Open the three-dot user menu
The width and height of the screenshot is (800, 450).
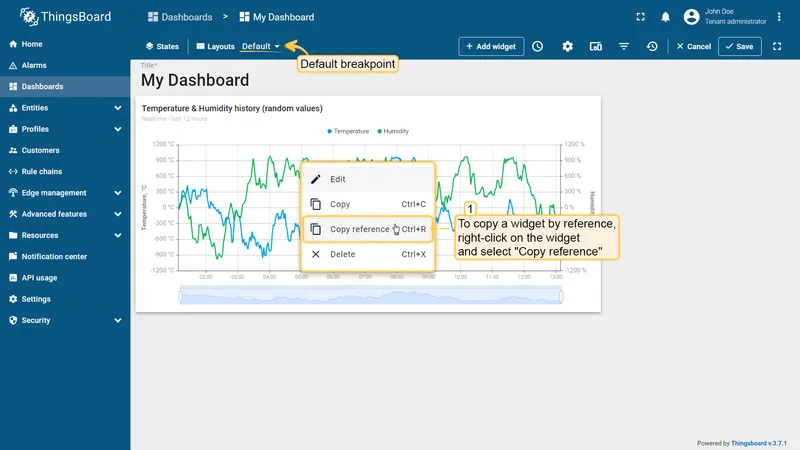pos(779,17)
